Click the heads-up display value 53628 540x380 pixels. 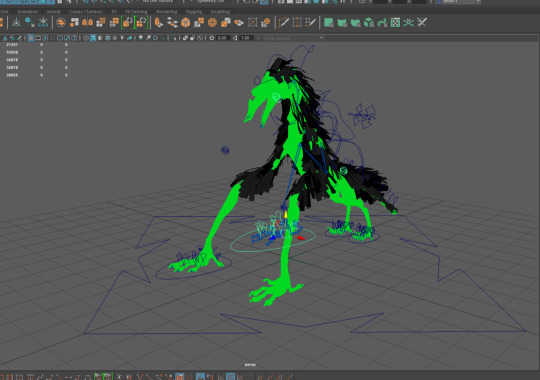point(12,52)
